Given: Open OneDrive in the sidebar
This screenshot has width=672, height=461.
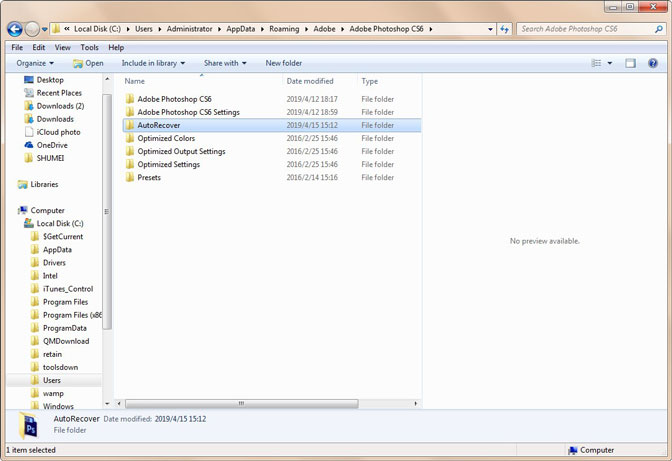Looking at the screenshot, I should pos(52,145).
